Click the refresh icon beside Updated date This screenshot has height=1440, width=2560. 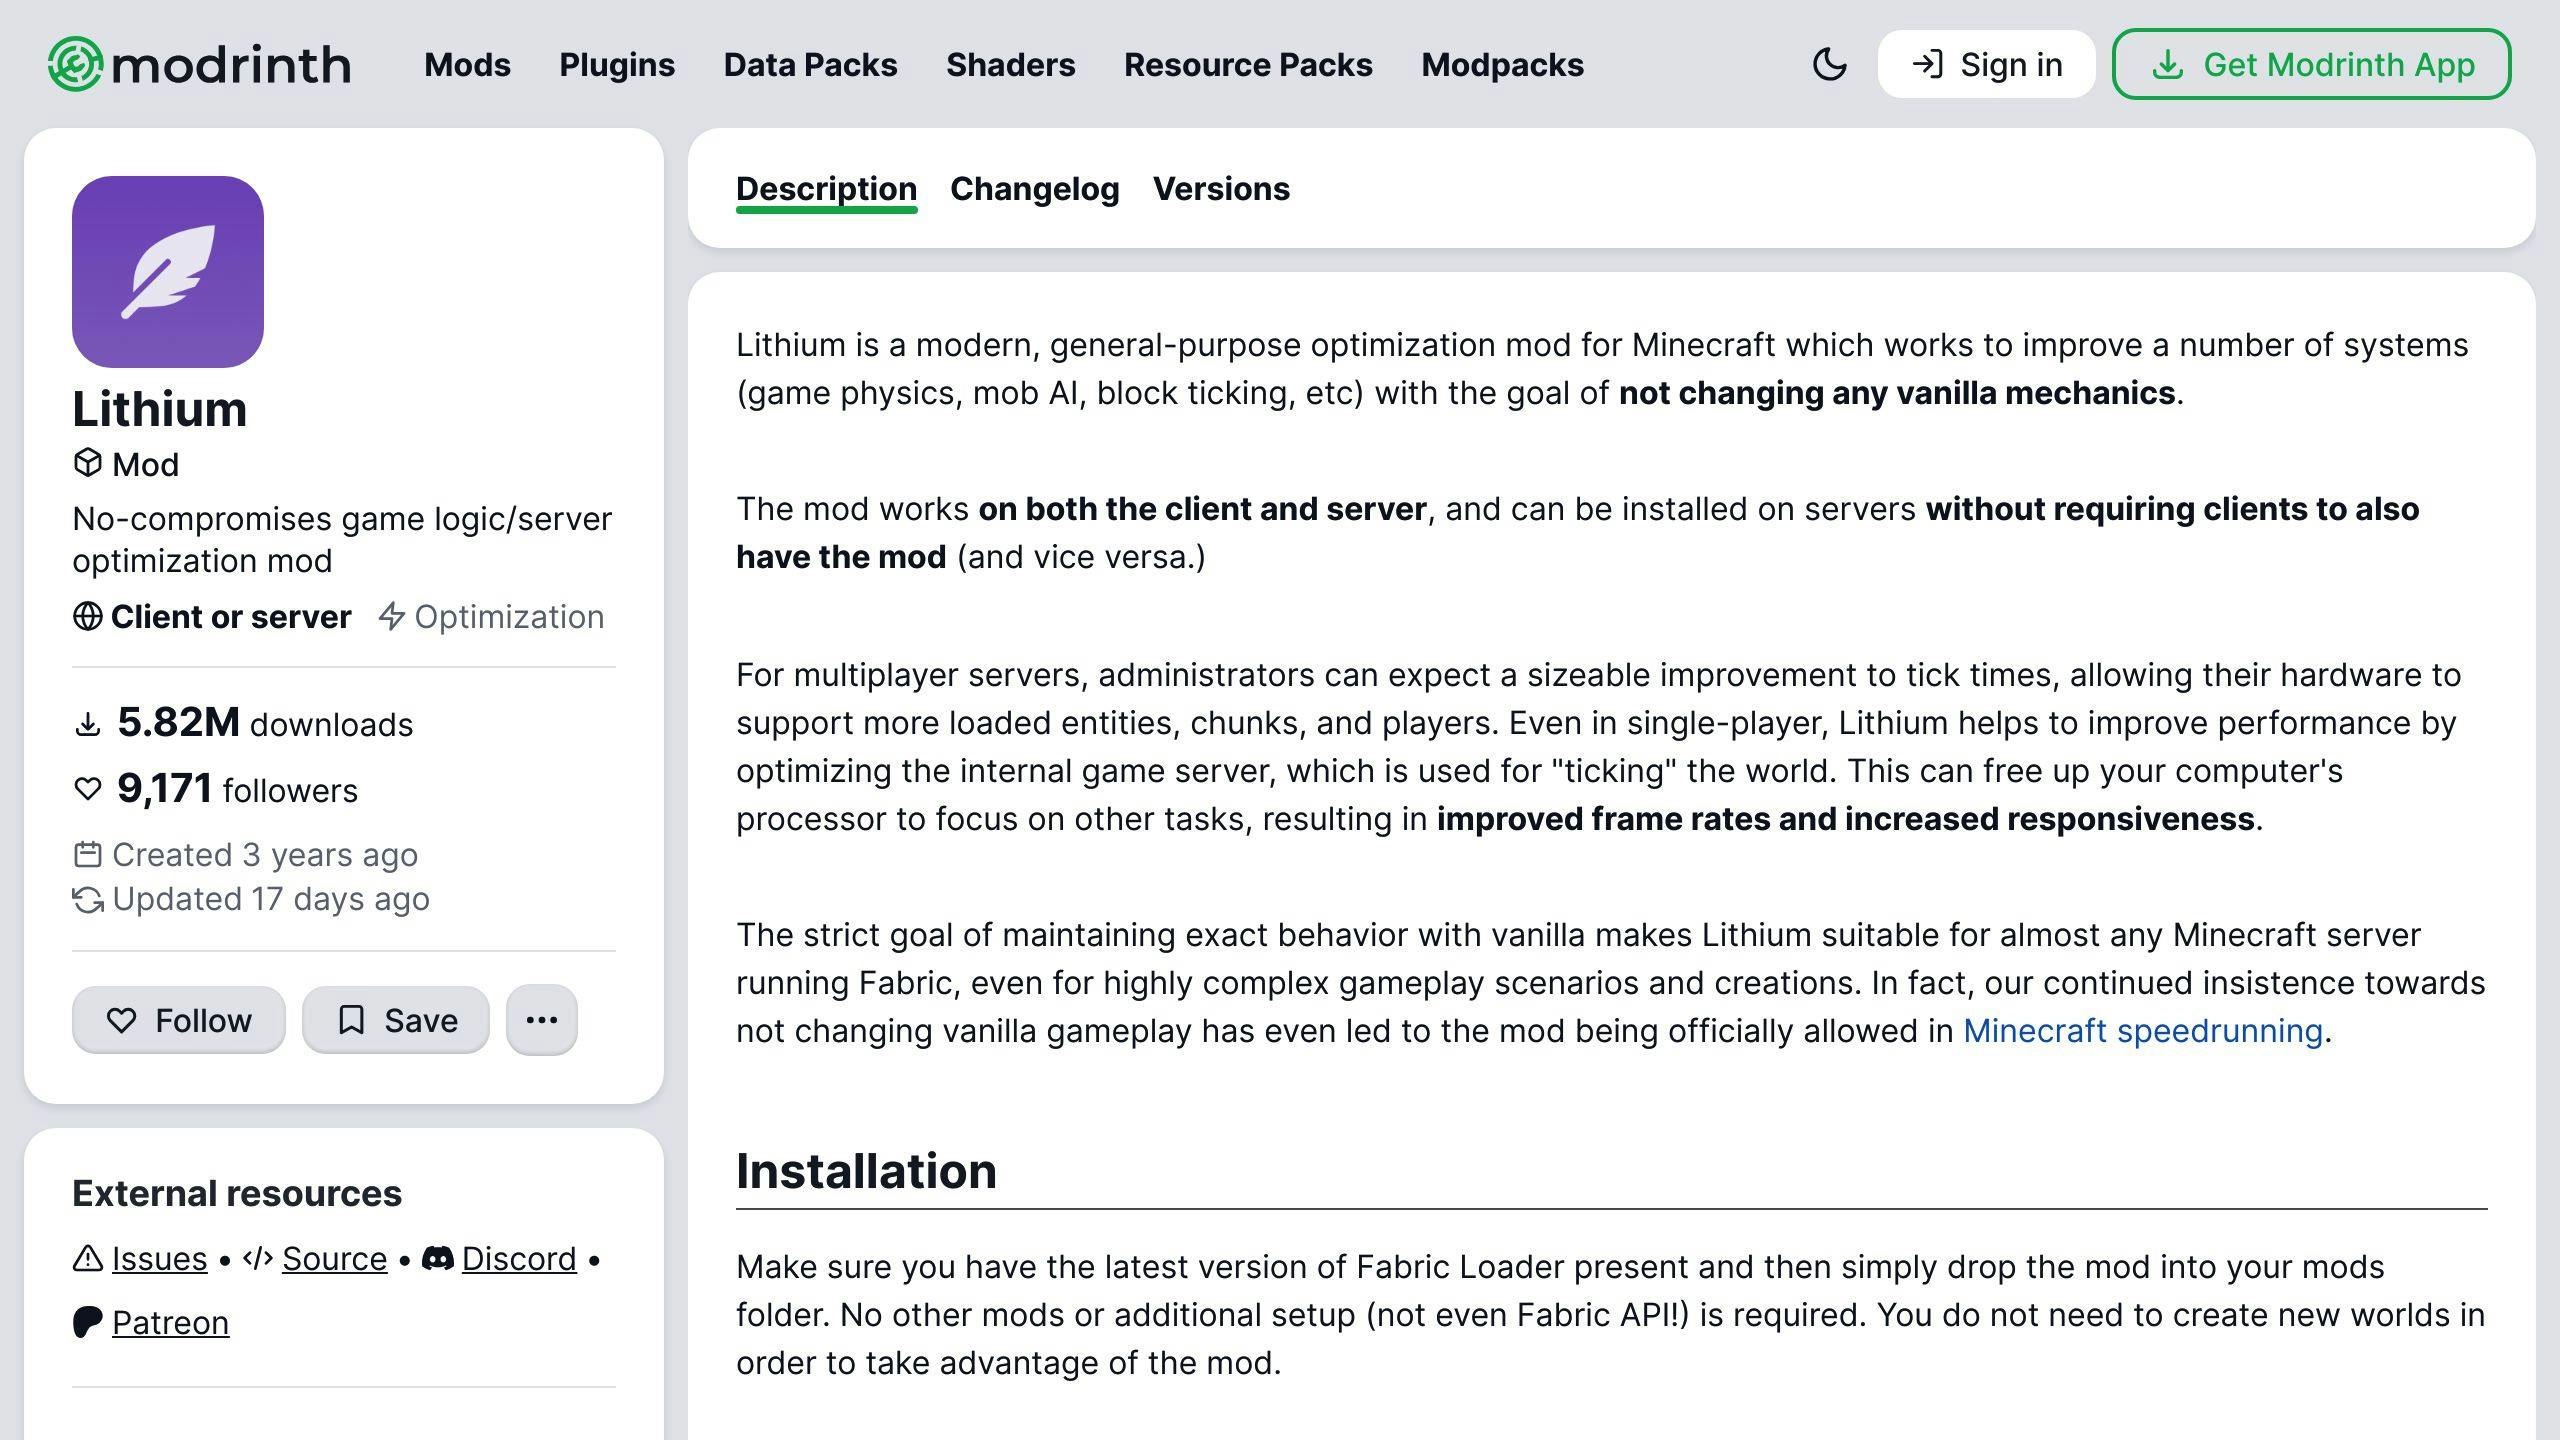(88, 899)
